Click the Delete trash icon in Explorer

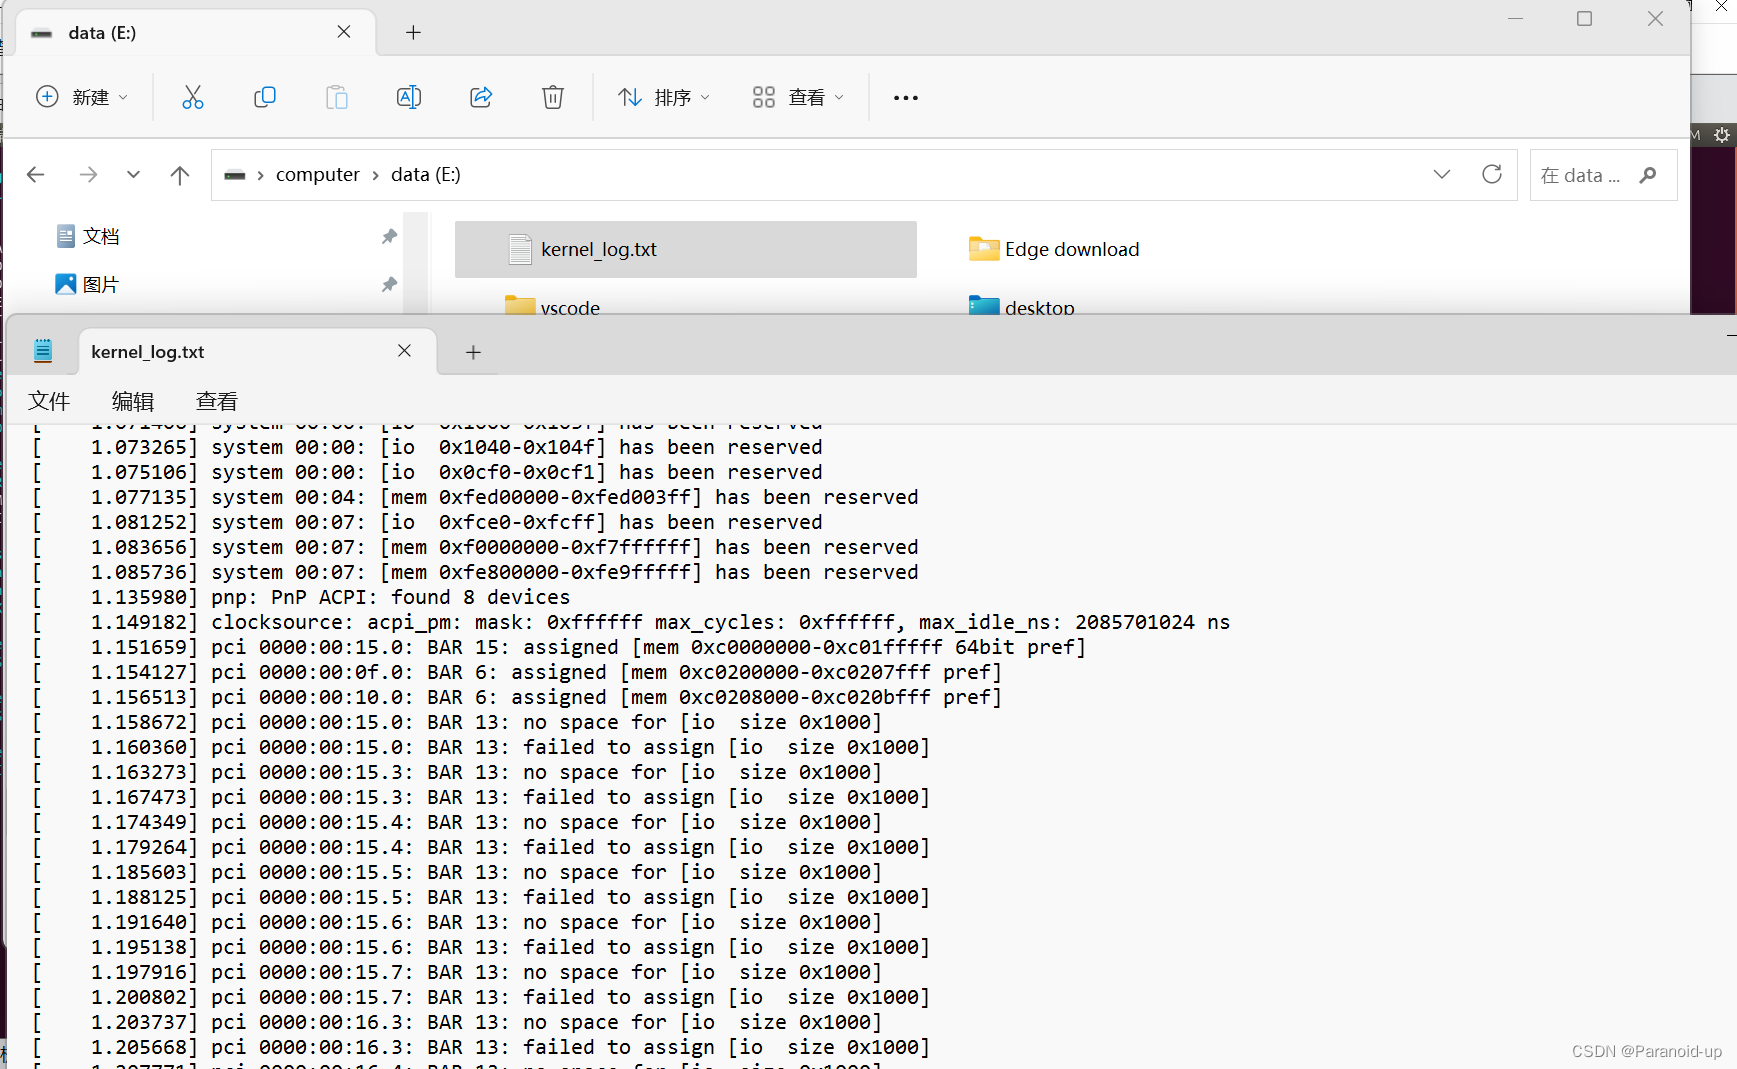click(x=553, y=97)
